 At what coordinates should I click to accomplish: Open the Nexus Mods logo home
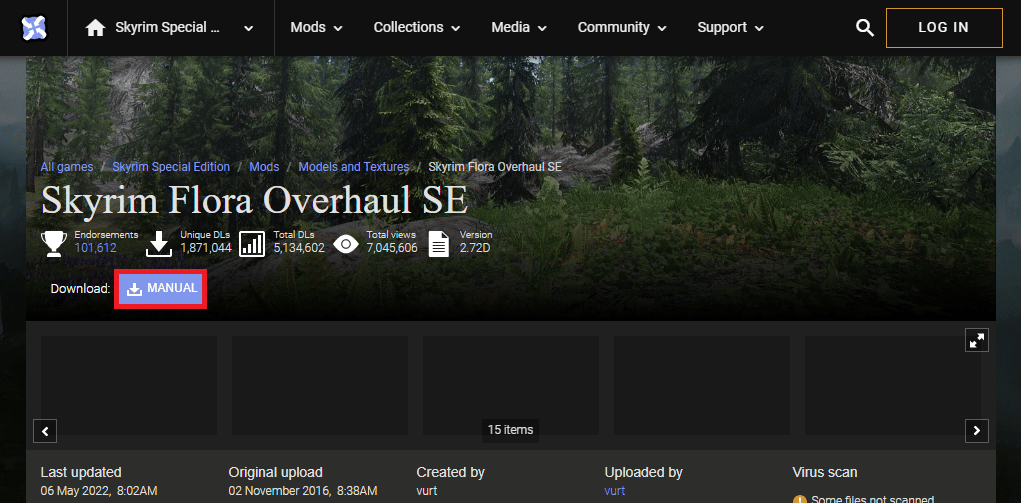coord(34,28)
